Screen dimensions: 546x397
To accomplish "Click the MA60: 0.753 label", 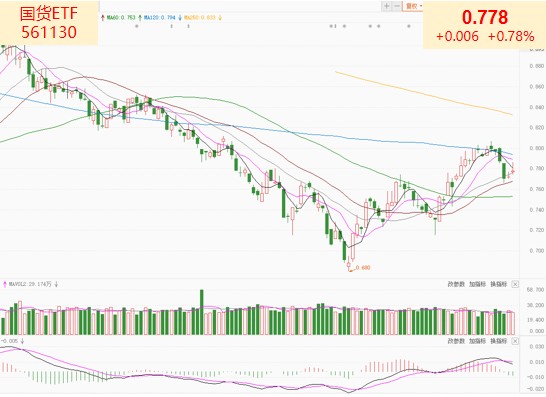I will point(120,17).
